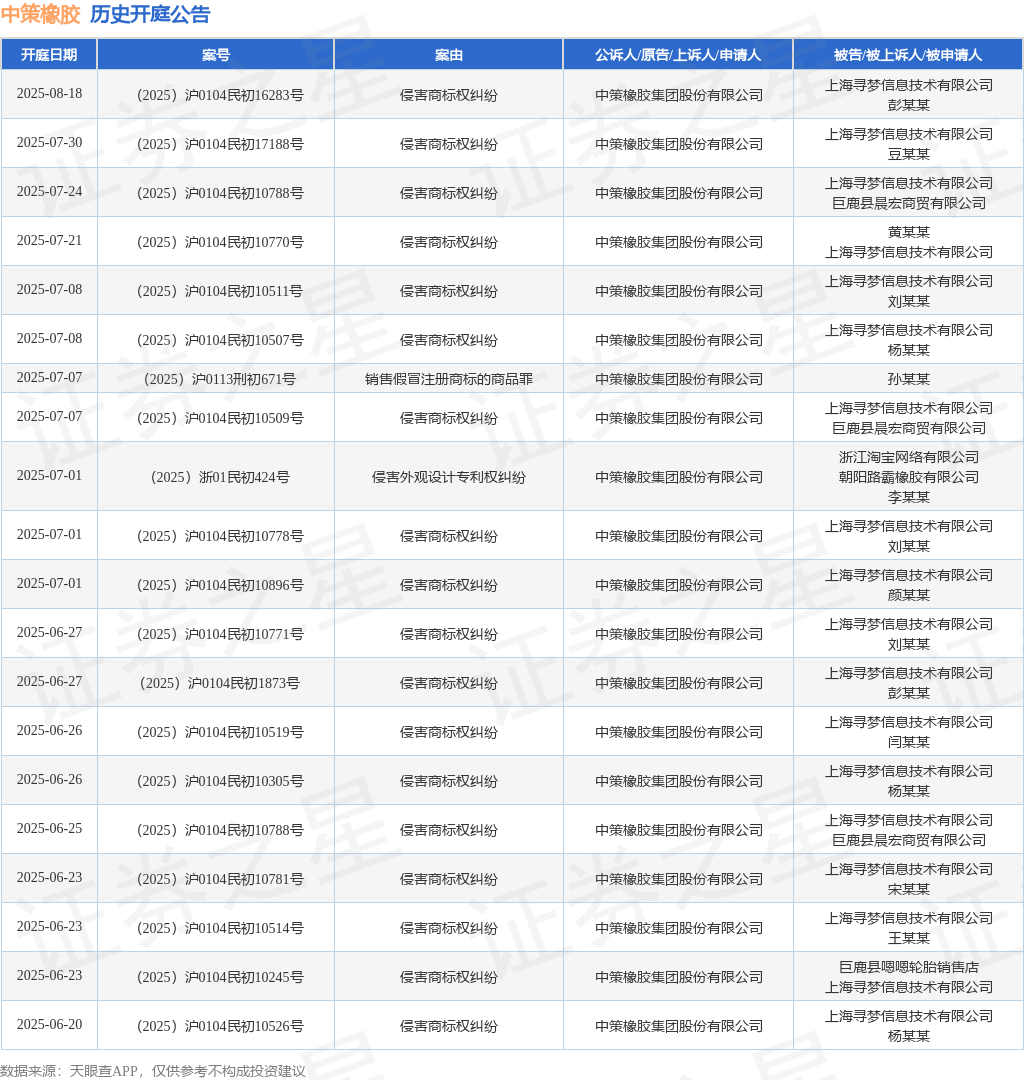
Task: Select the date 2025-06-25
Action: coord(49,829)
